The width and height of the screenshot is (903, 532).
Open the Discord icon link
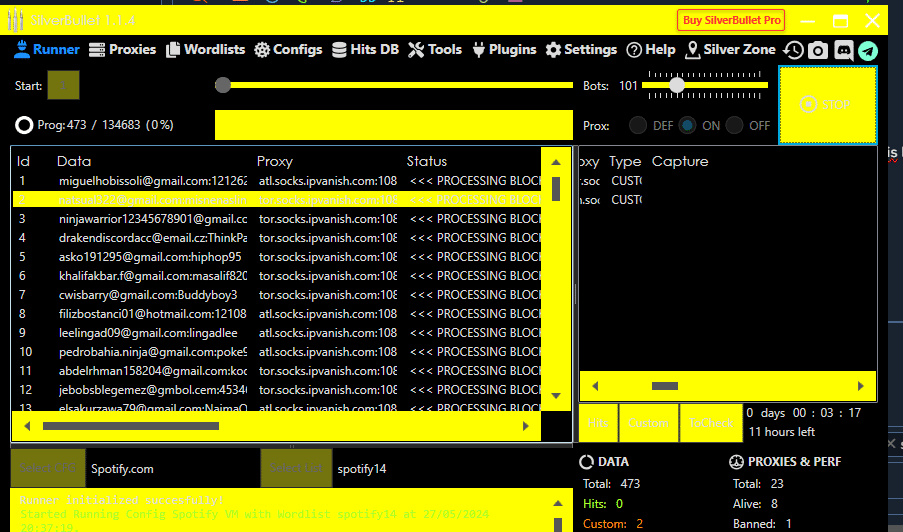coord(843,50)
